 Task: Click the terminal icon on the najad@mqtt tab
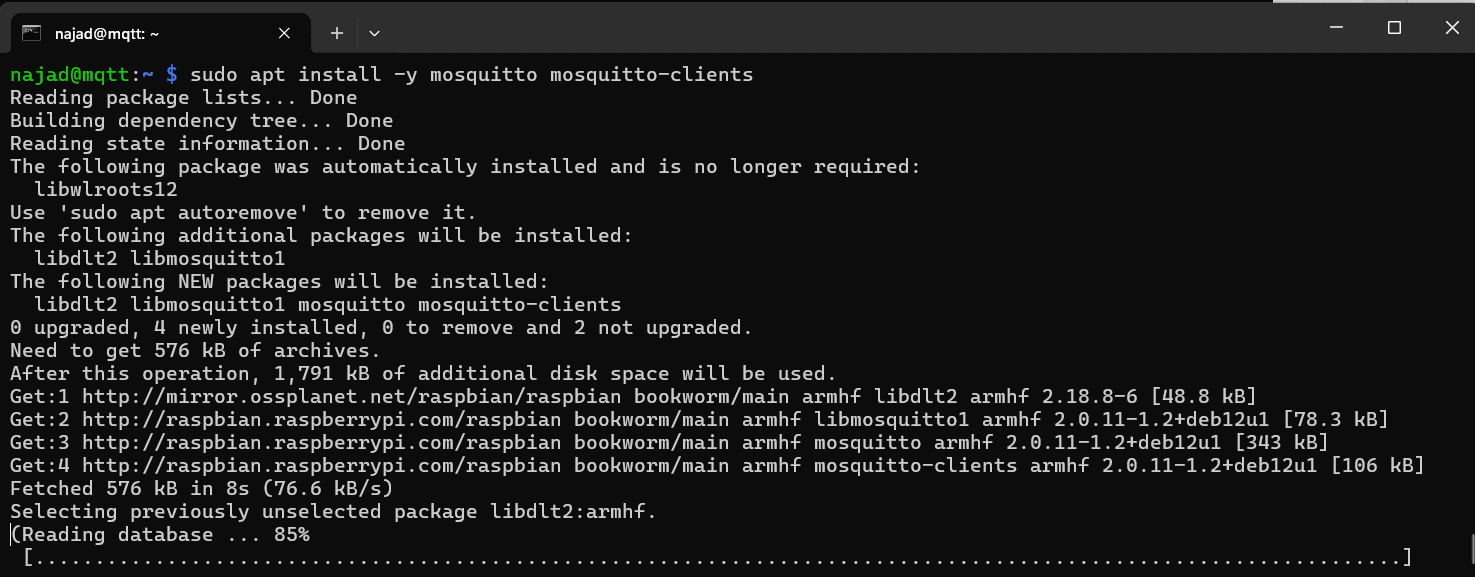click(33, 32)
